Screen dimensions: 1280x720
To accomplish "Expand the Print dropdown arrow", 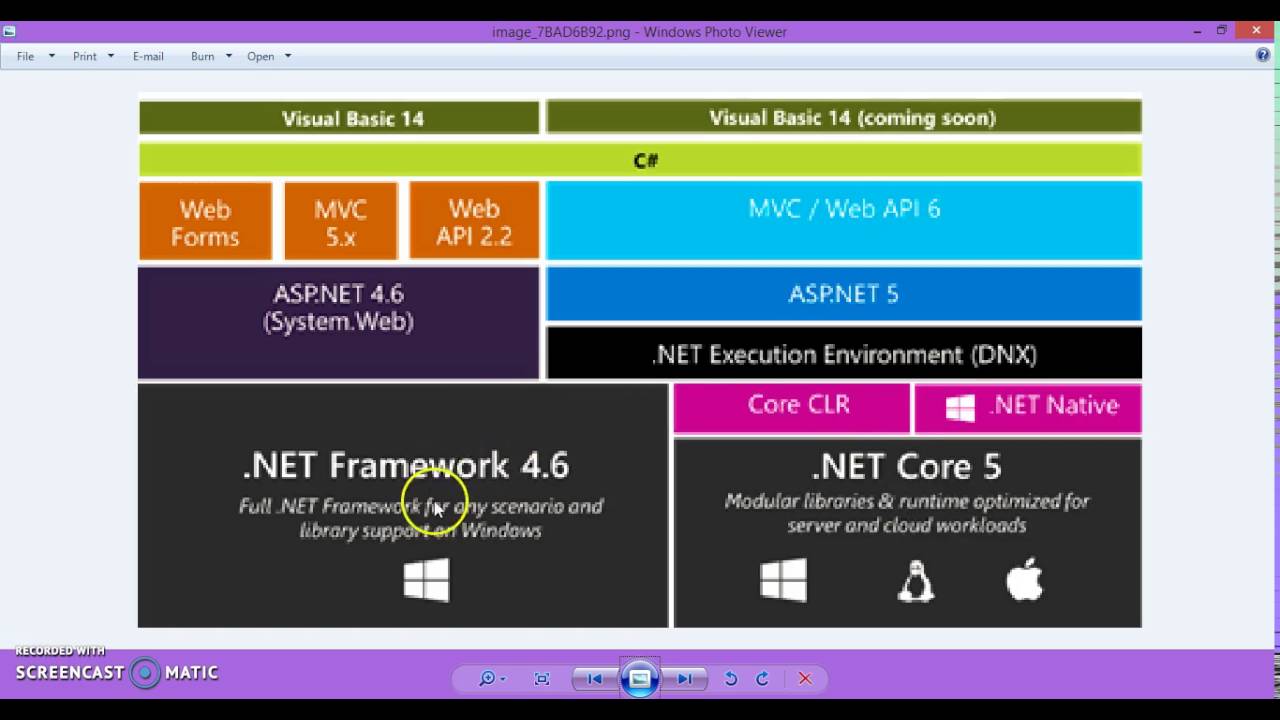I will pyautogui.click(x=110, y=56).
